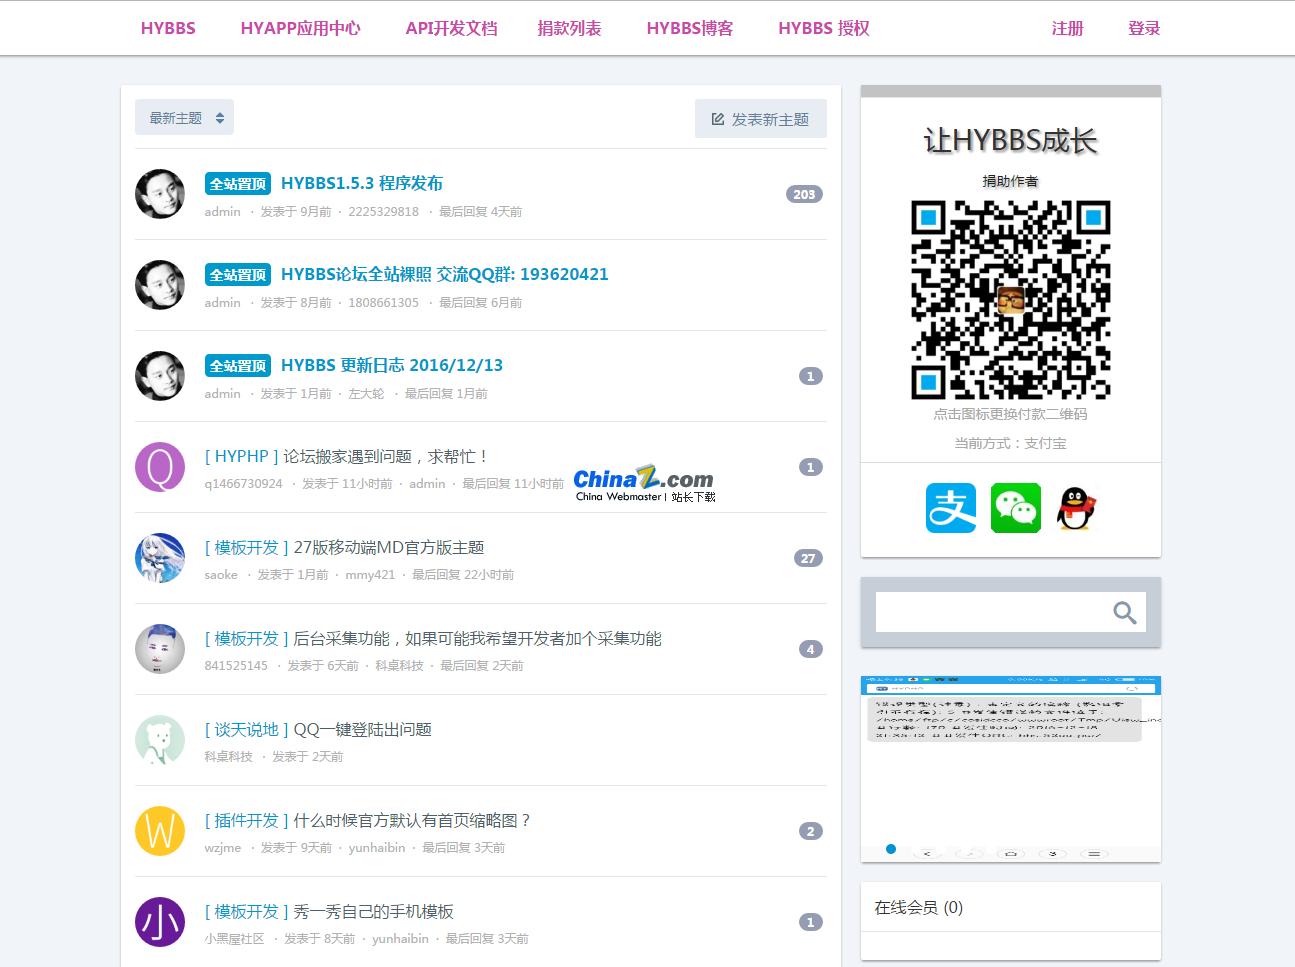This screenshot has width=1295, height=967.
Task: Open post HYBBS 更新日志 2016/12/13
Action: (392, 365)
